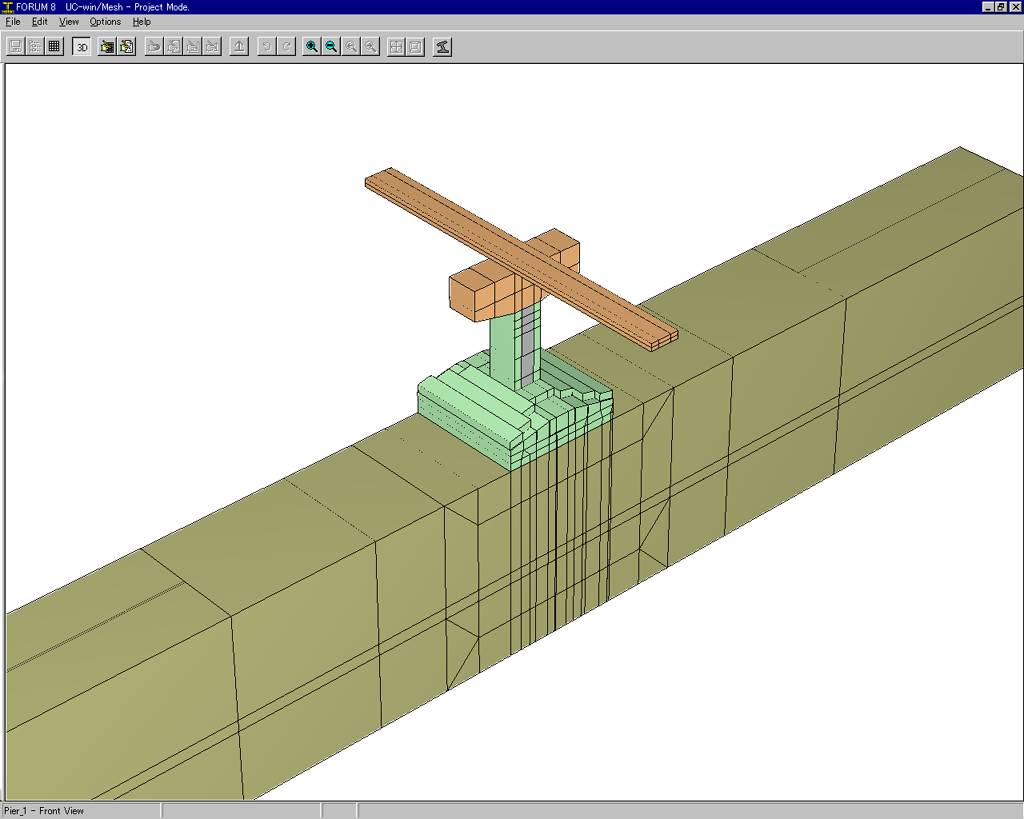
Task: Open the View menu
Action: point(68,21)
